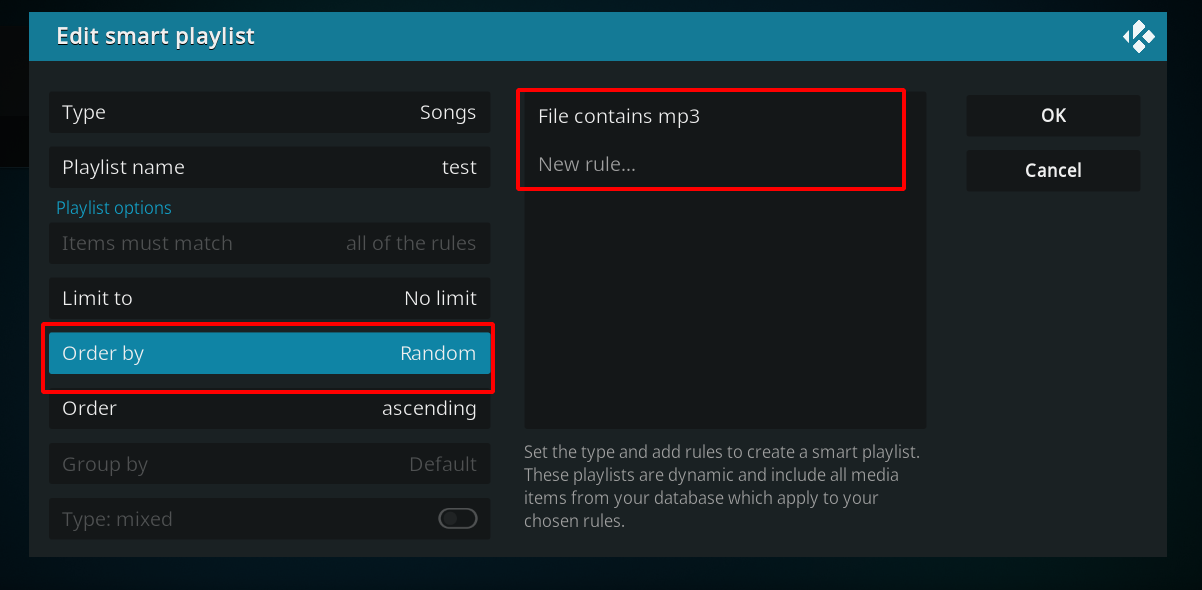Edit the Playlist name field containing test
This screenshot has width=1202, height=590.
[x=270, y=167]
